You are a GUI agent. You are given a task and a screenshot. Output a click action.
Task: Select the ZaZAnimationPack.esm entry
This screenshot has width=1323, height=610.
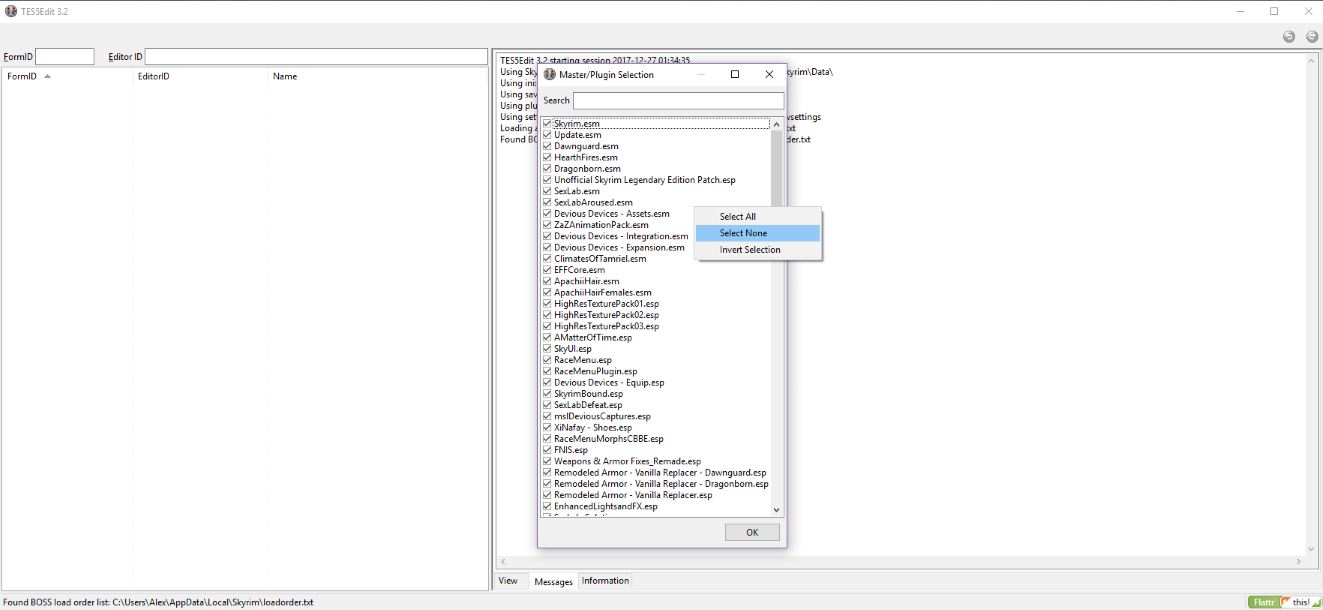tap(601, 225)
